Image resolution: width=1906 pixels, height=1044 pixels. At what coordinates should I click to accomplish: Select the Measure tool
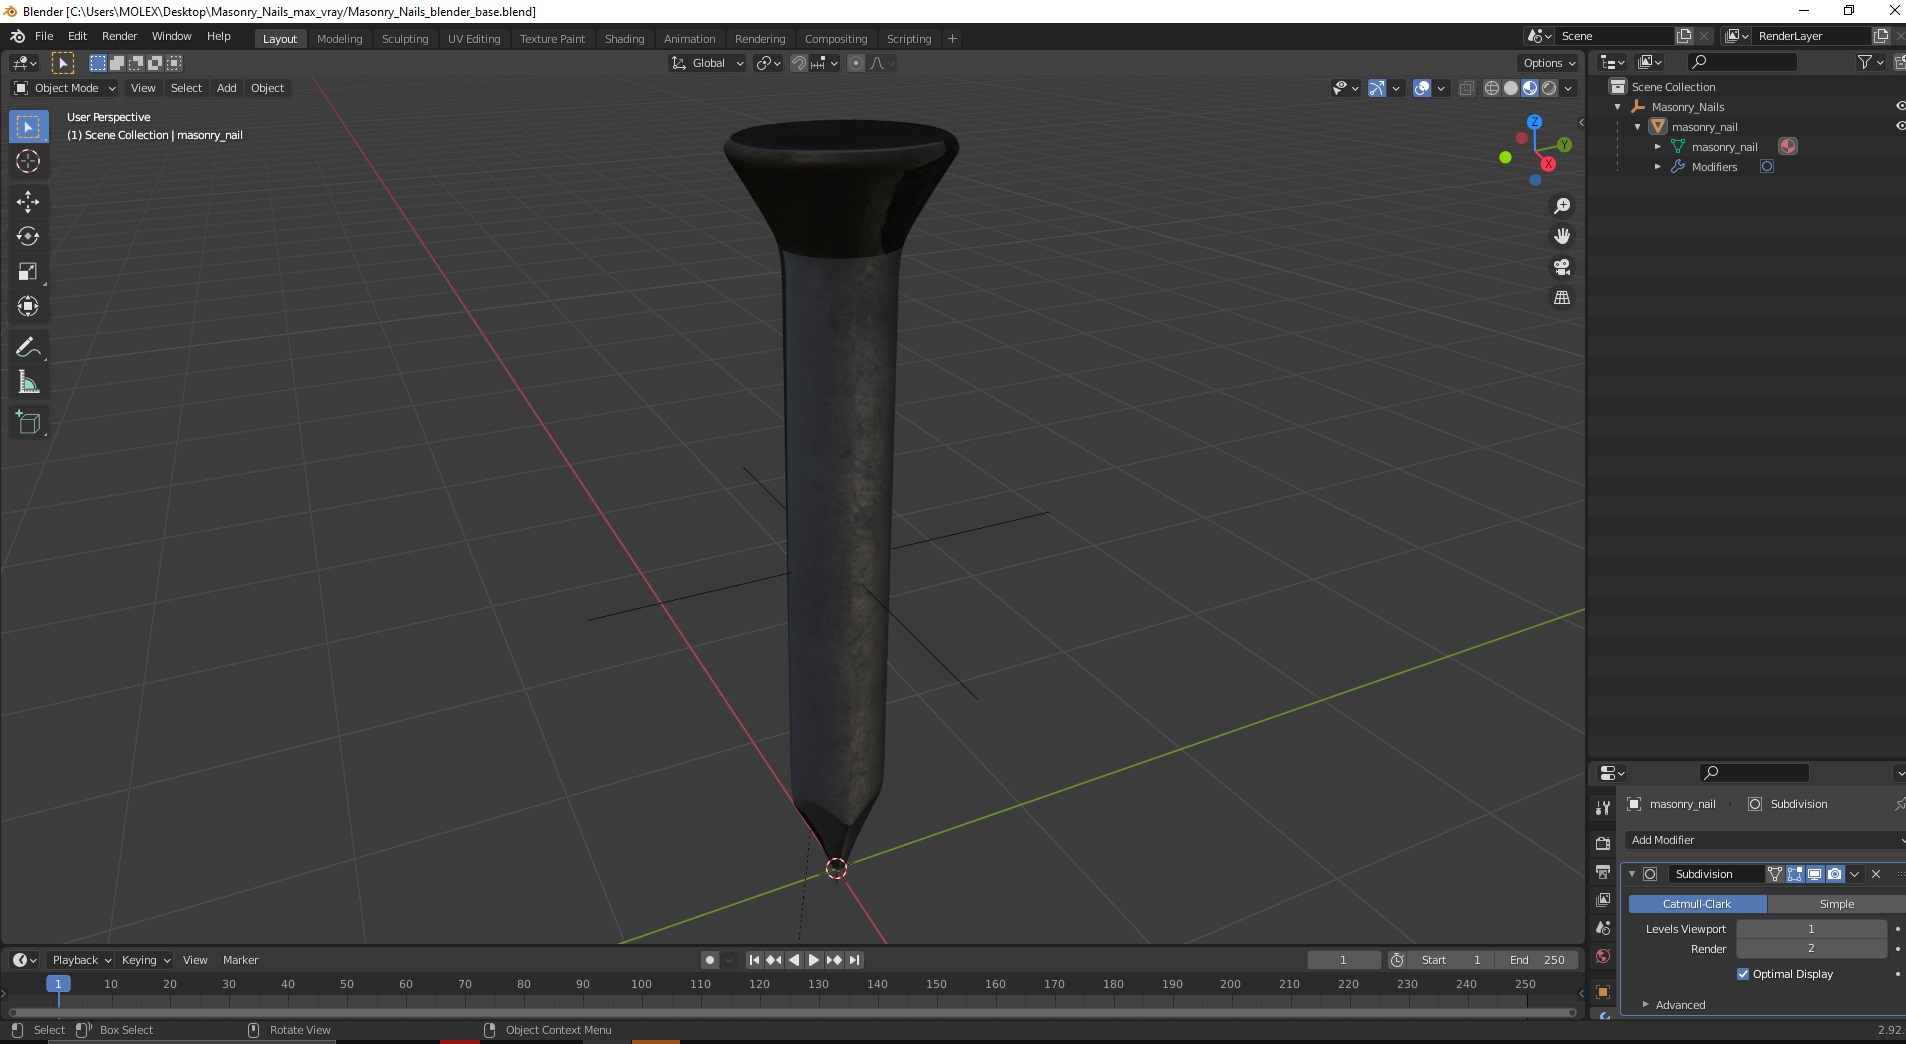[28, 382]
